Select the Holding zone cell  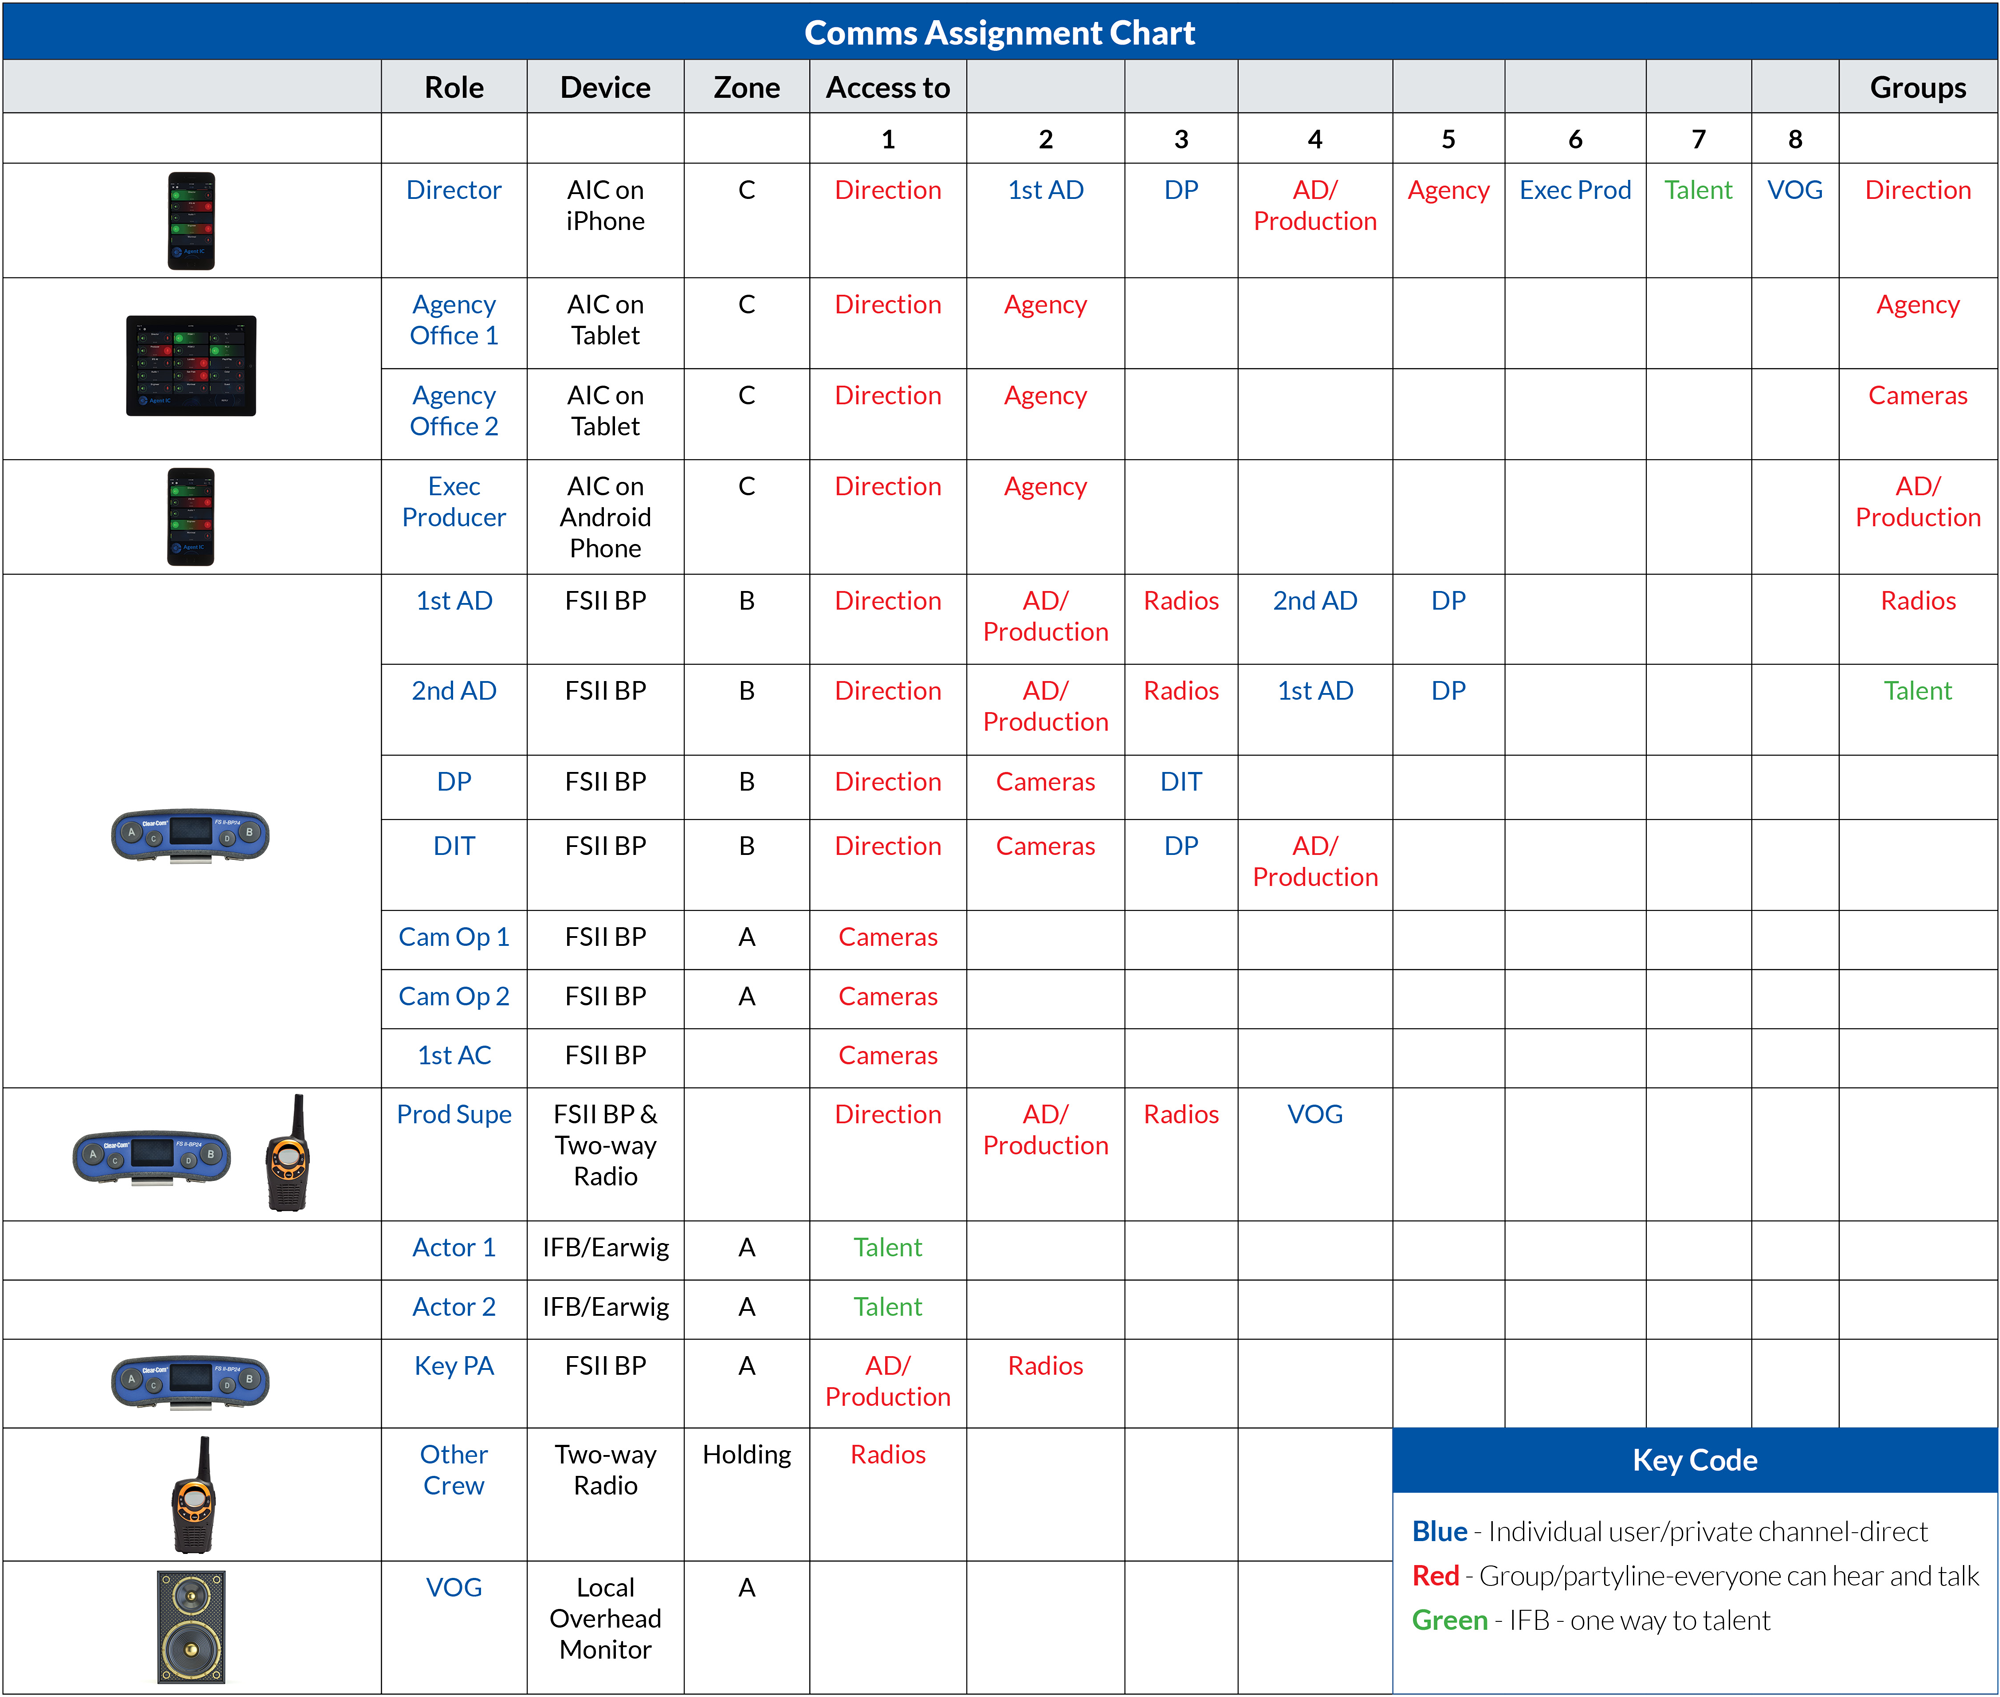click(746, 1455)
